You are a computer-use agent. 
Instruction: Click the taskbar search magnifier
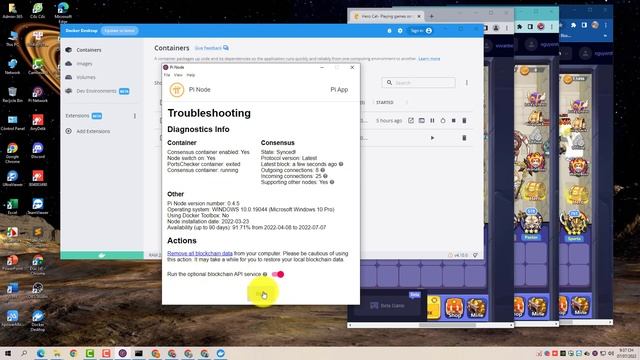click(24, 353)
